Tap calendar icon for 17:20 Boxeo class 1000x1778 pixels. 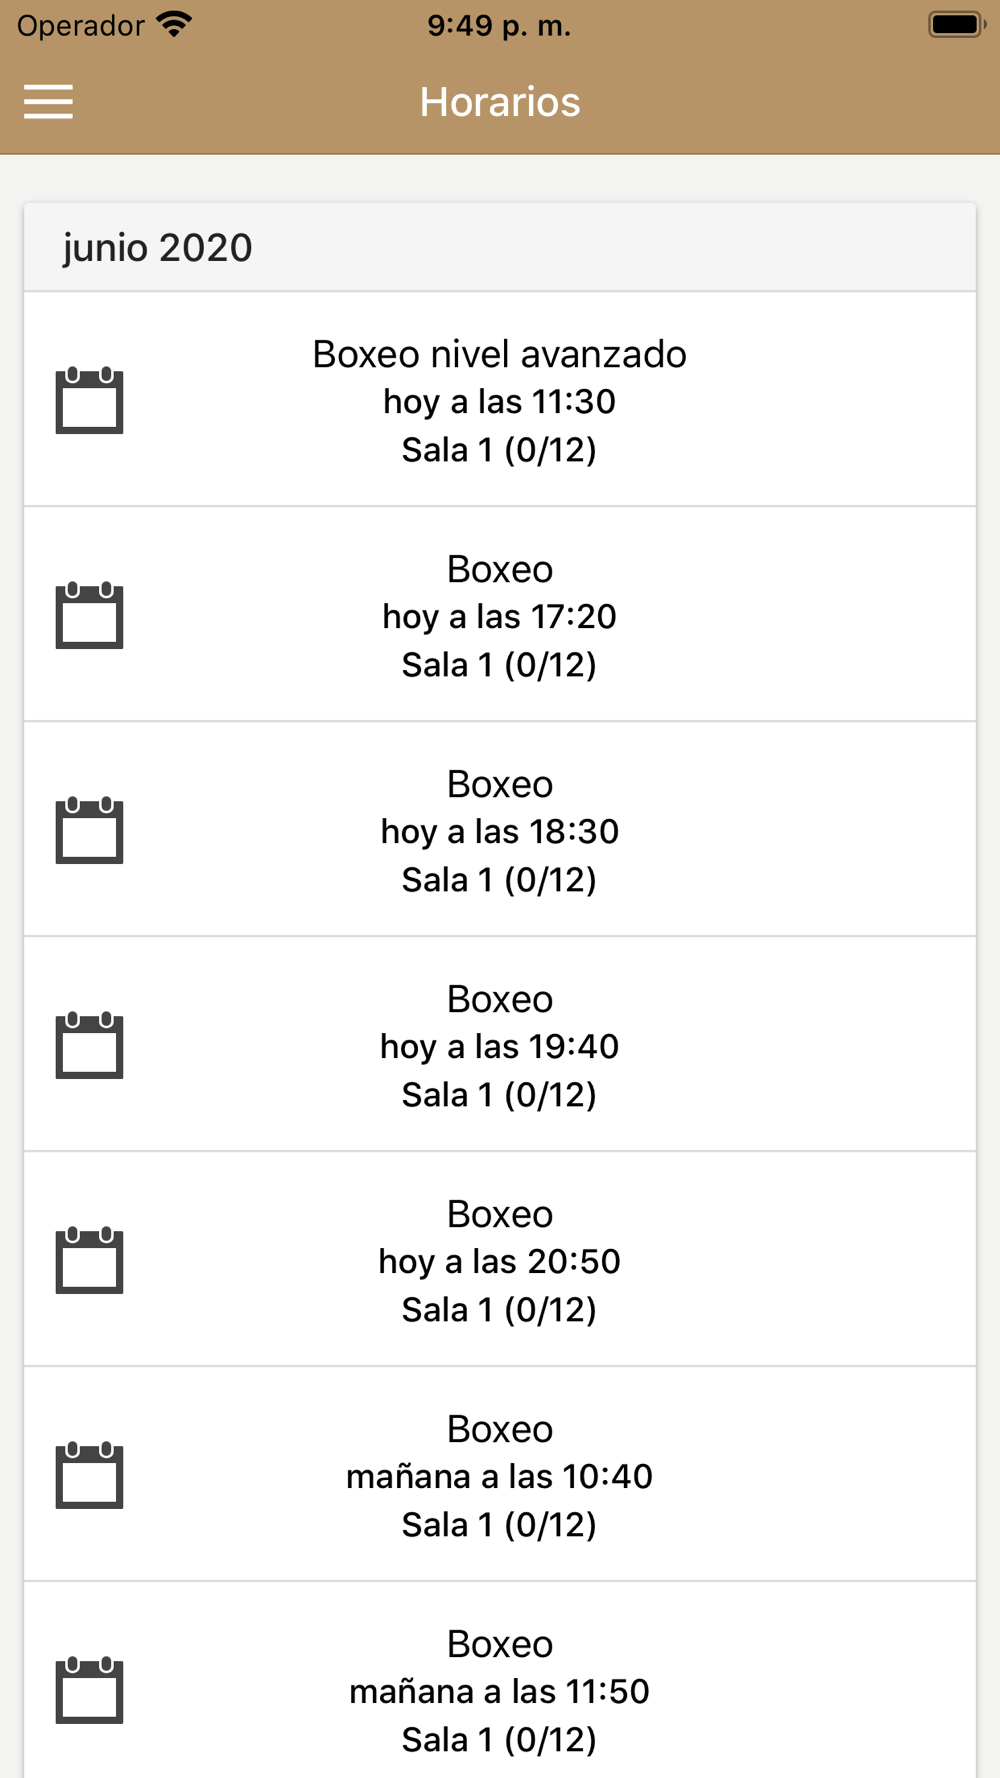point(89,615)
